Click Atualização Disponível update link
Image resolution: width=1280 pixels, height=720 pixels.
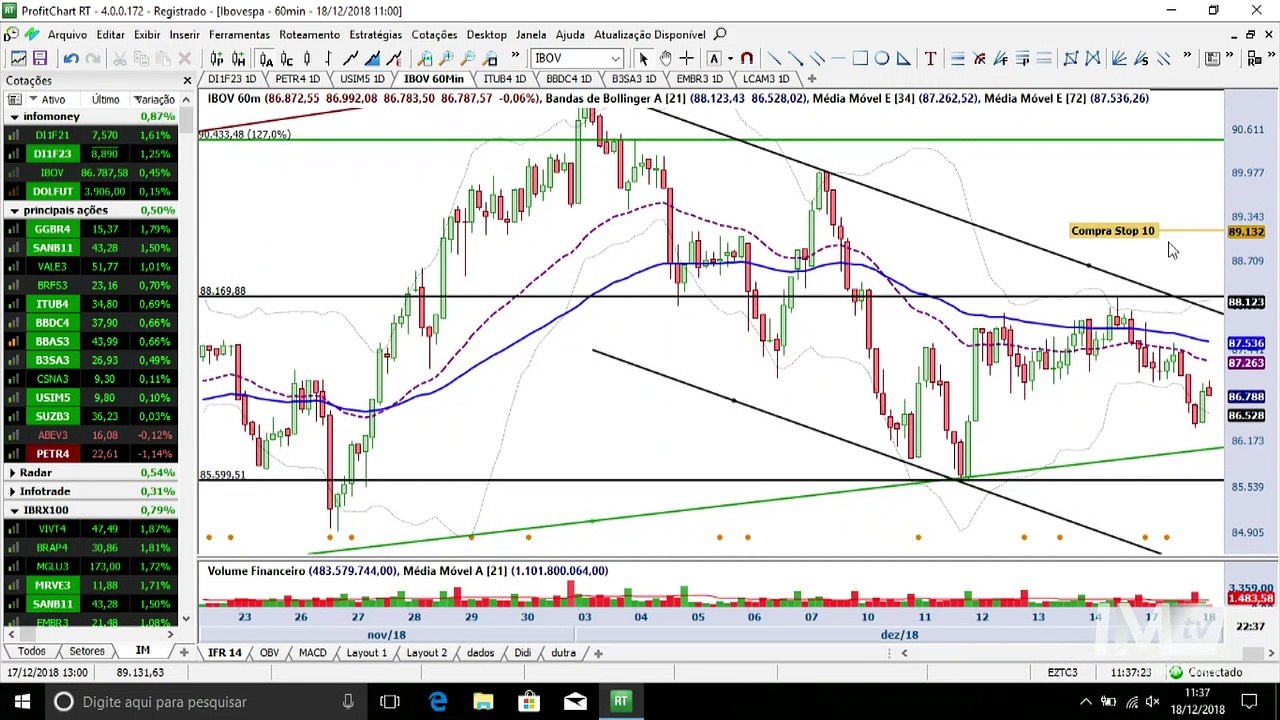point(650,34)
